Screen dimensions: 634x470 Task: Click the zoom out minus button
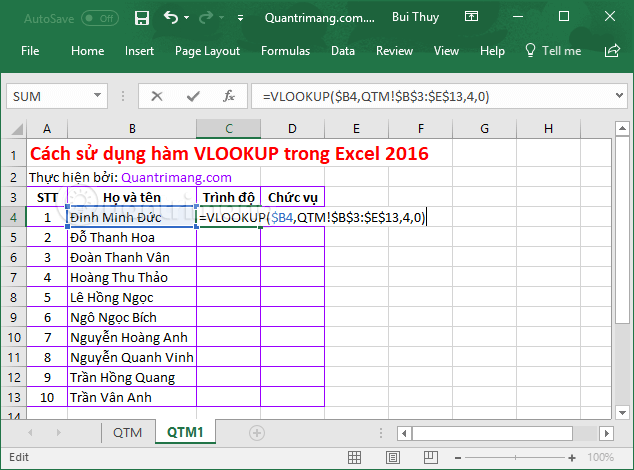(458, 458)
